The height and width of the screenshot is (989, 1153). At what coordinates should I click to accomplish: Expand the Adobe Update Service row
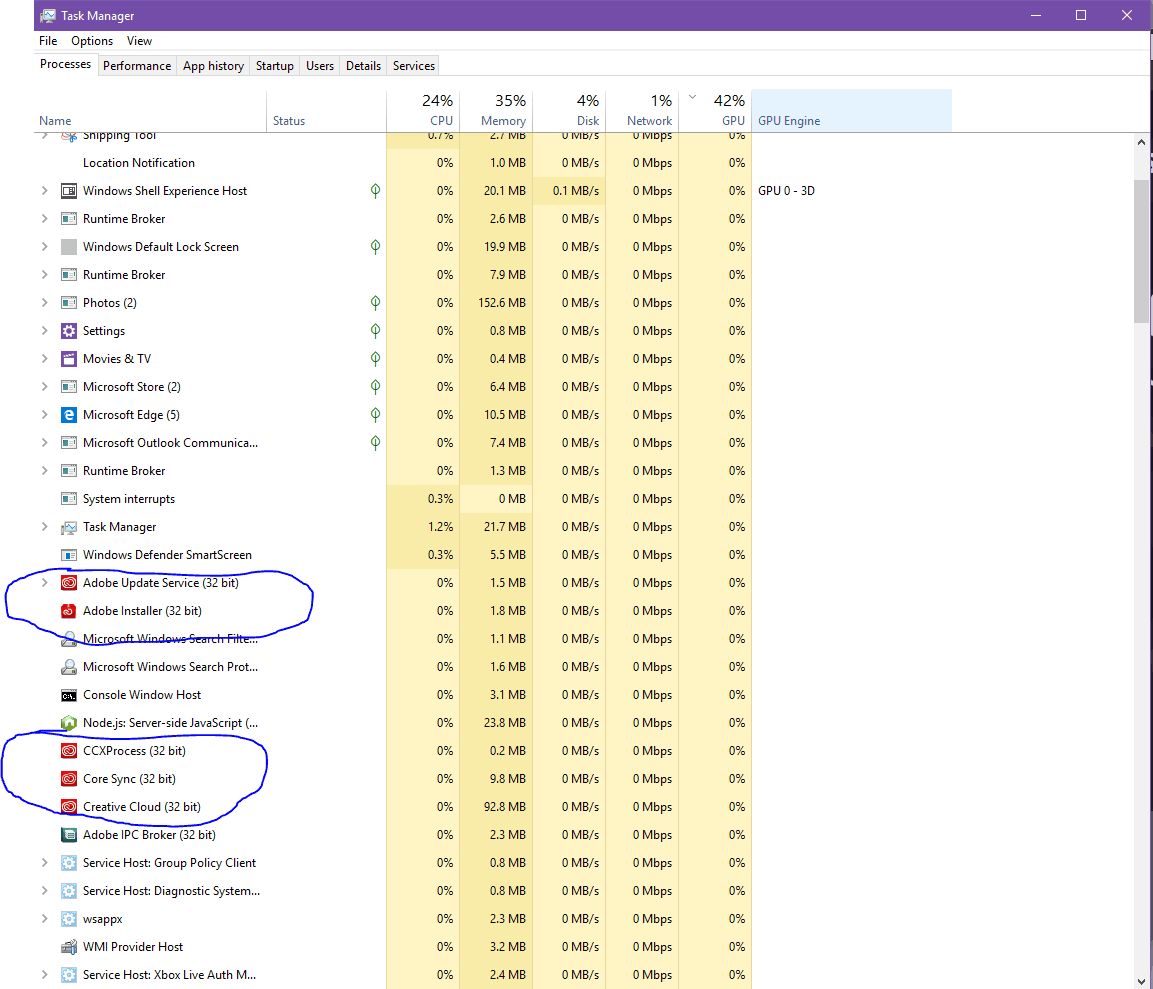click(x=45, y=583)
